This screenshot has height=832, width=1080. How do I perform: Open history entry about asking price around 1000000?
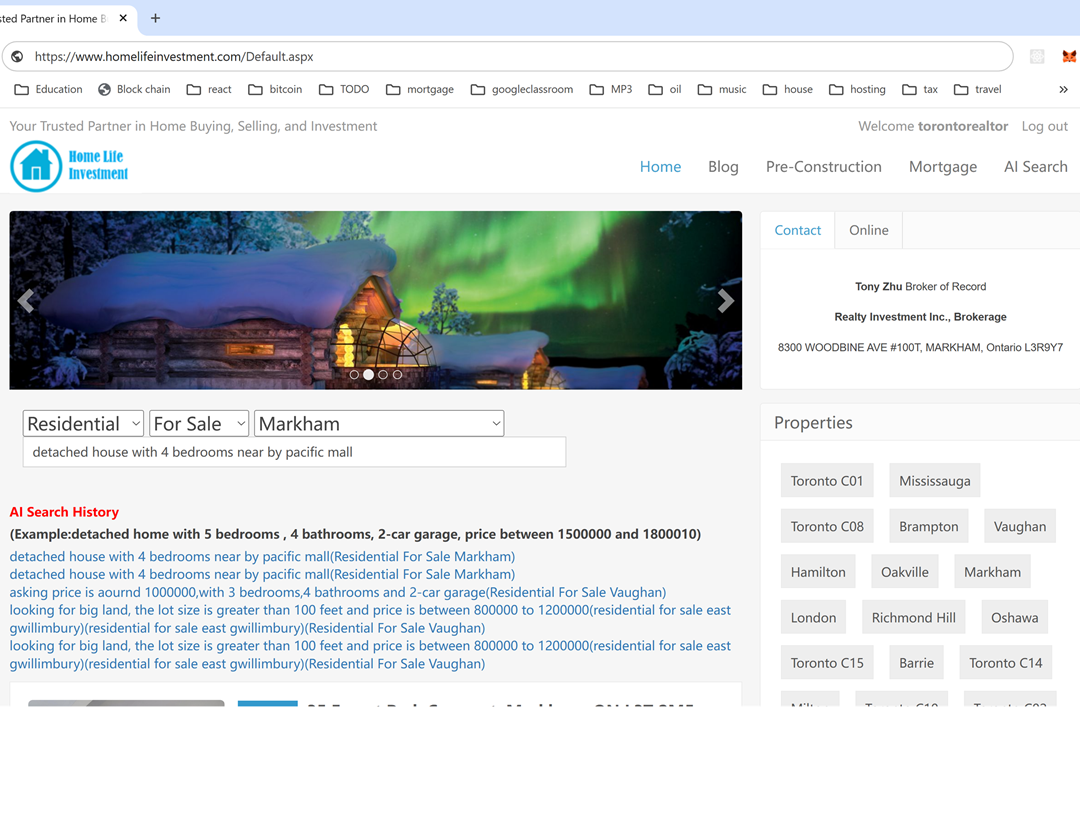338,592
